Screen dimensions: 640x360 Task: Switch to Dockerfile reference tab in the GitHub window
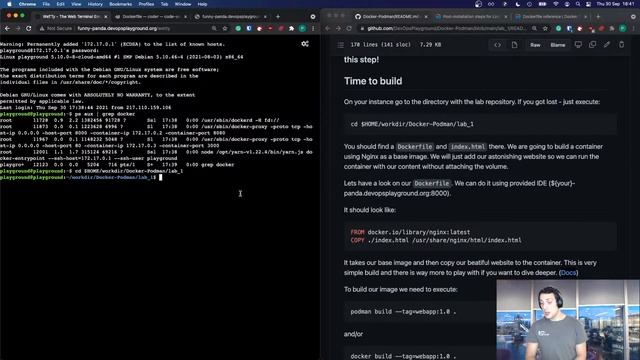550,17
